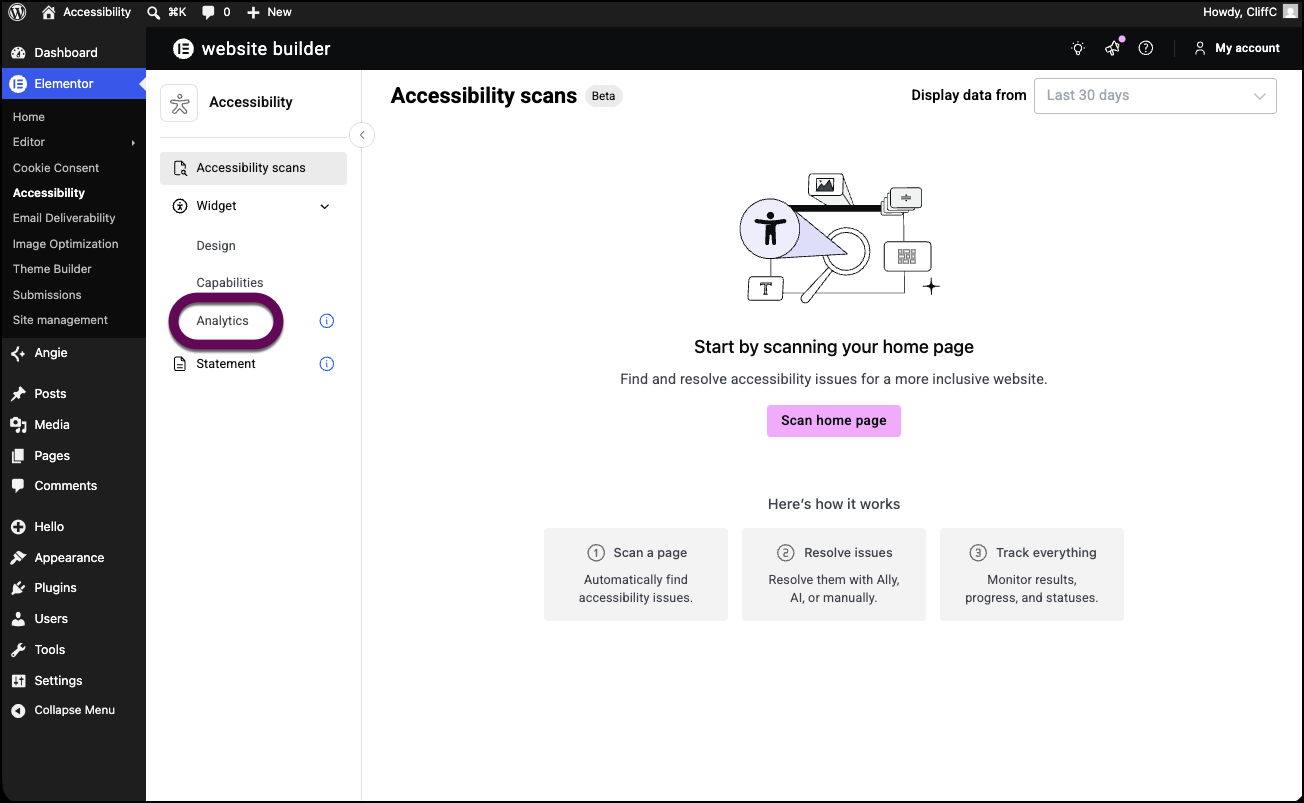Collapse the Accessibility sidebar with the chevron
1304x803 pixels.
tap(362, 135)
